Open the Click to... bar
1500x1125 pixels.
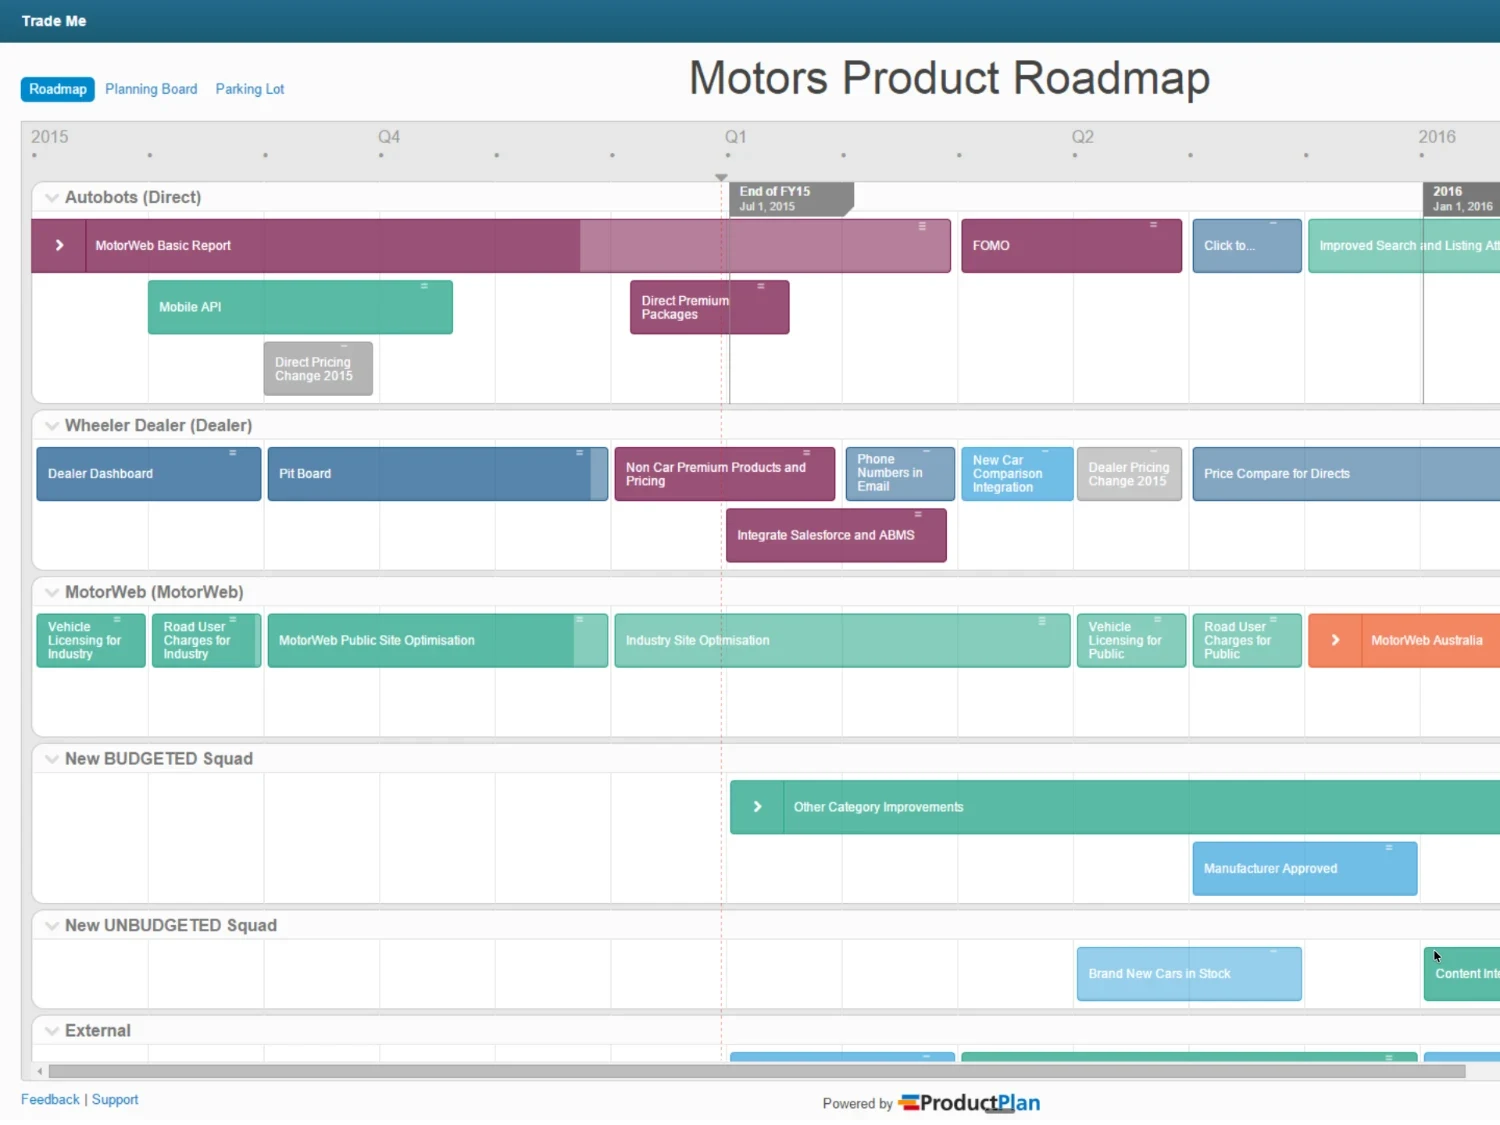tap(1247, 246)
